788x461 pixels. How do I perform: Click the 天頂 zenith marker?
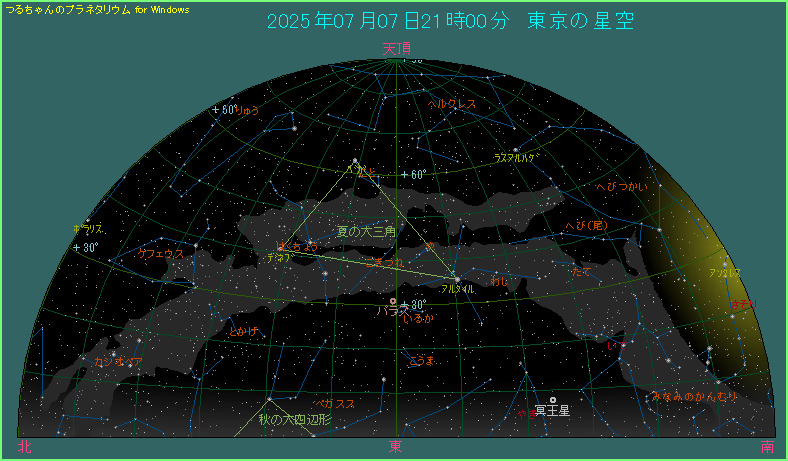[x=396, y=47]
